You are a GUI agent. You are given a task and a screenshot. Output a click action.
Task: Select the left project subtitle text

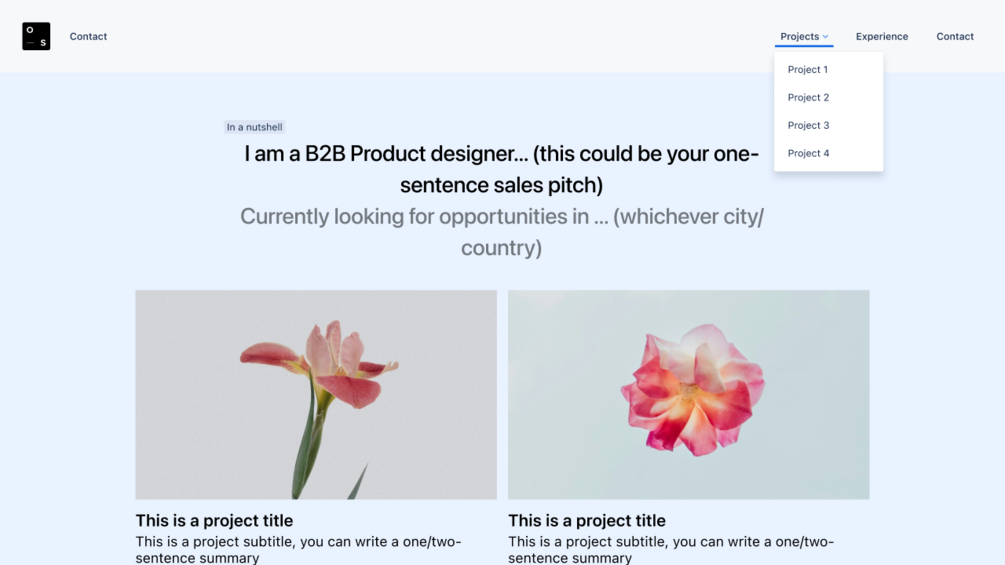(x=298, y=549)
